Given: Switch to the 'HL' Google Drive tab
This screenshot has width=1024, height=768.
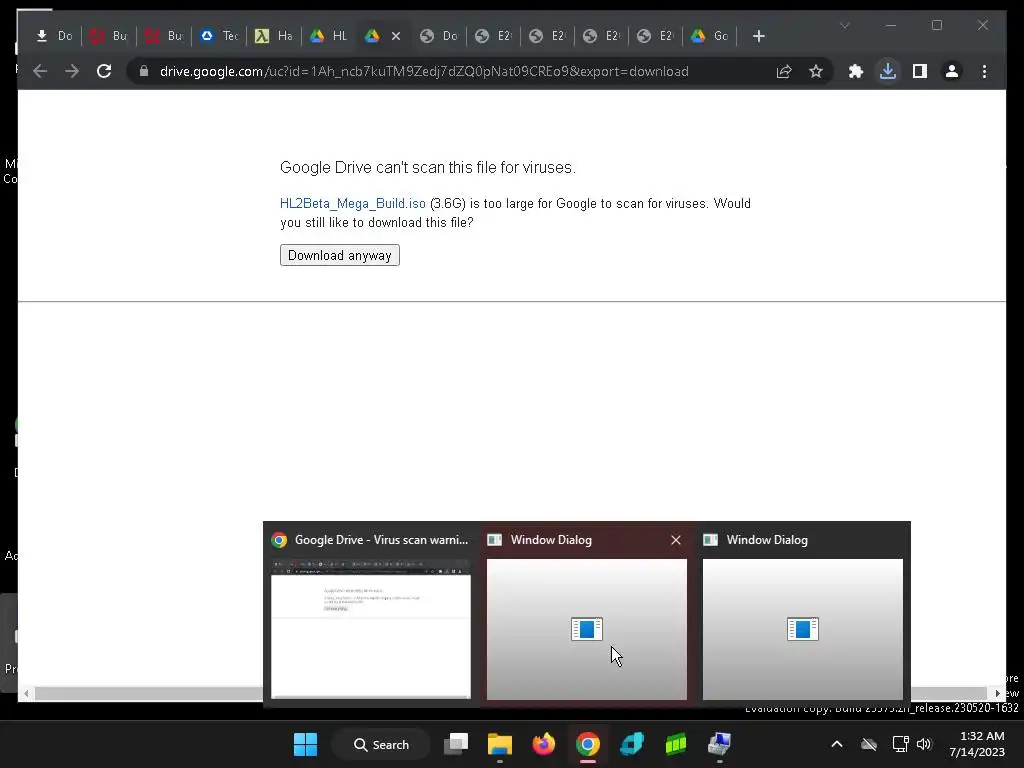Looking at the screenshot, I should [x=328, y=36].
